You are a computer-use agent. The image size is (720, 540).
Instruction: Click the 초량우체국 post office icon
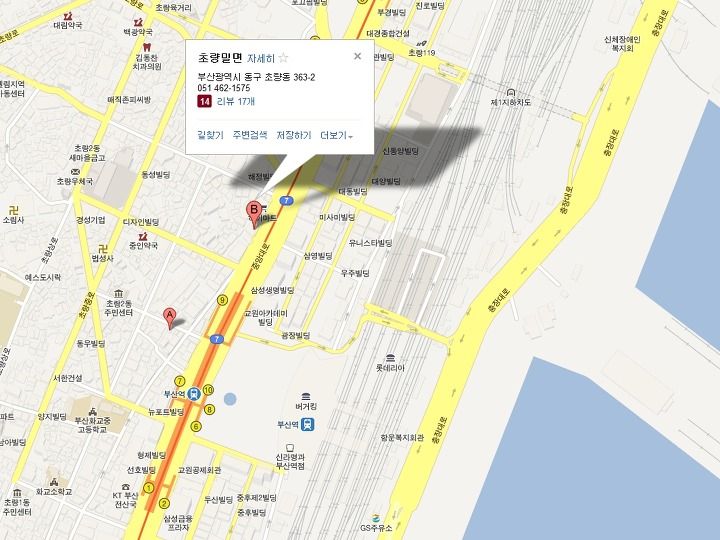pyautogui.click(x=75, y=172)
